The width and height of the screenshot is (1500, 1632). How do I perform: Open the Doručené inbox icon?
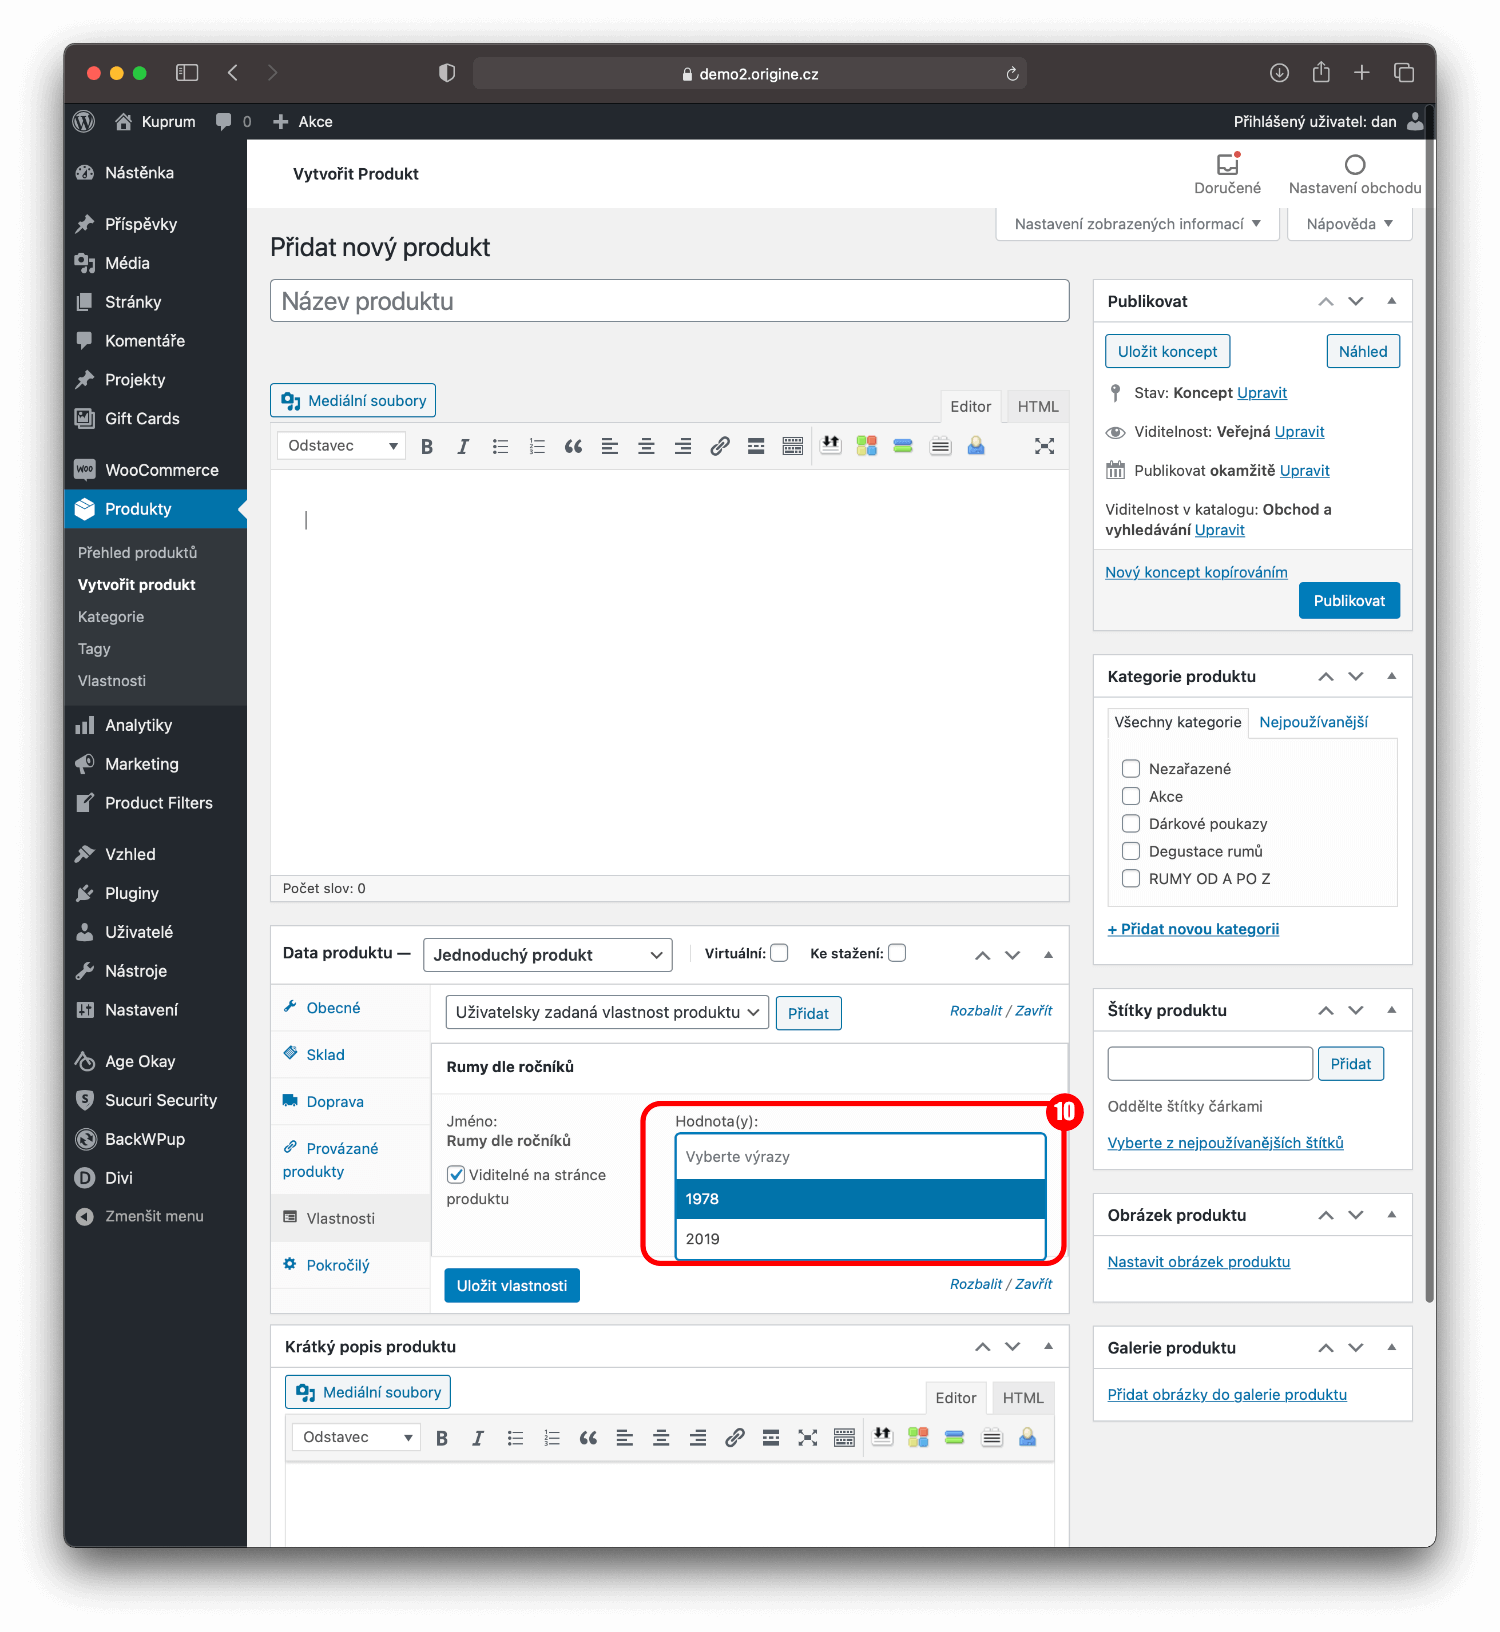pos(1227,165)
